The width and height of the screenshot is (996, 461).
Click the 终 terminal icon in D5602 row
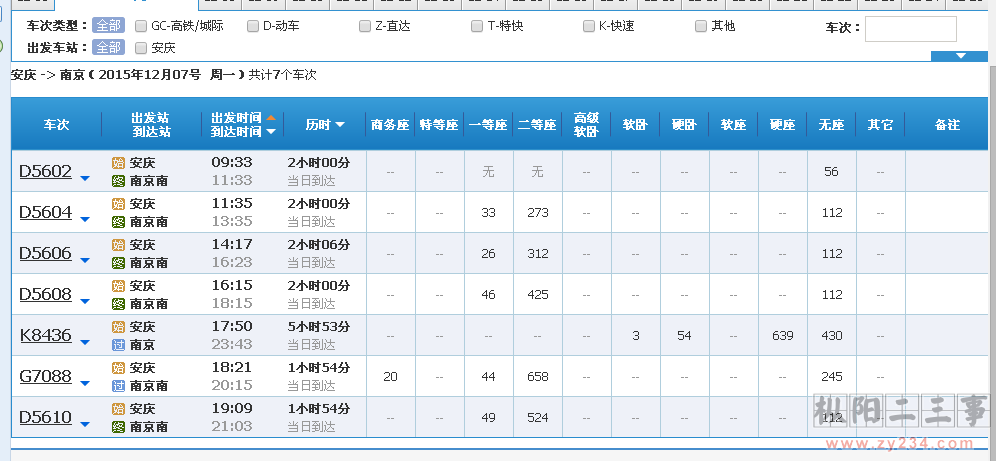click(118, 180)
